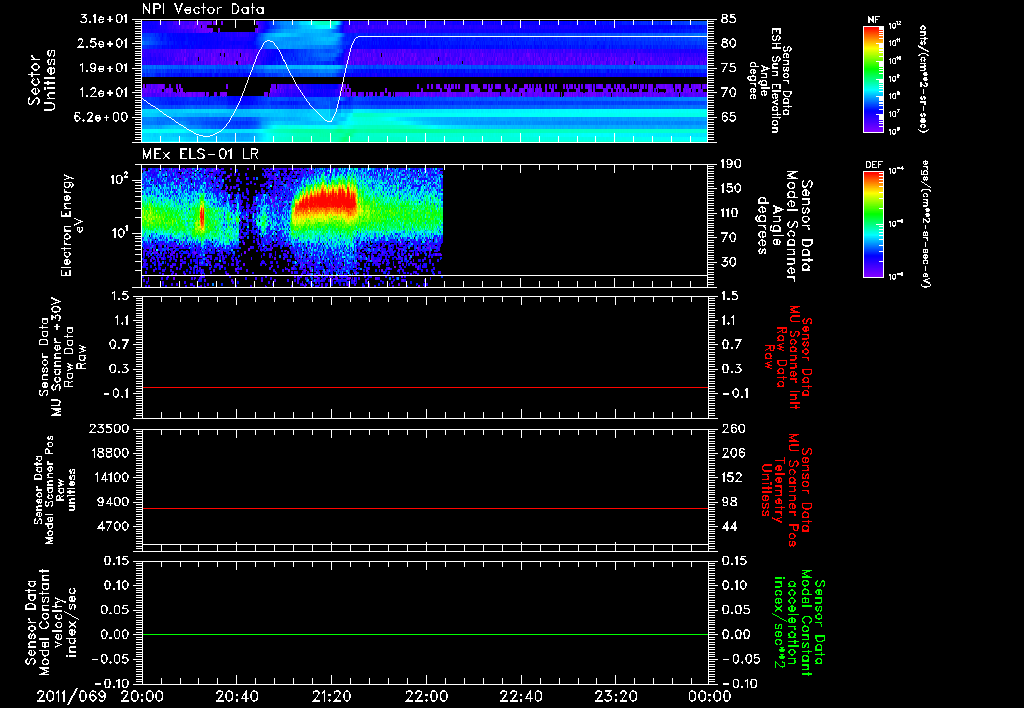Click the '4700' scanner position axis value

pyautogui.click(x=113, y=526)
